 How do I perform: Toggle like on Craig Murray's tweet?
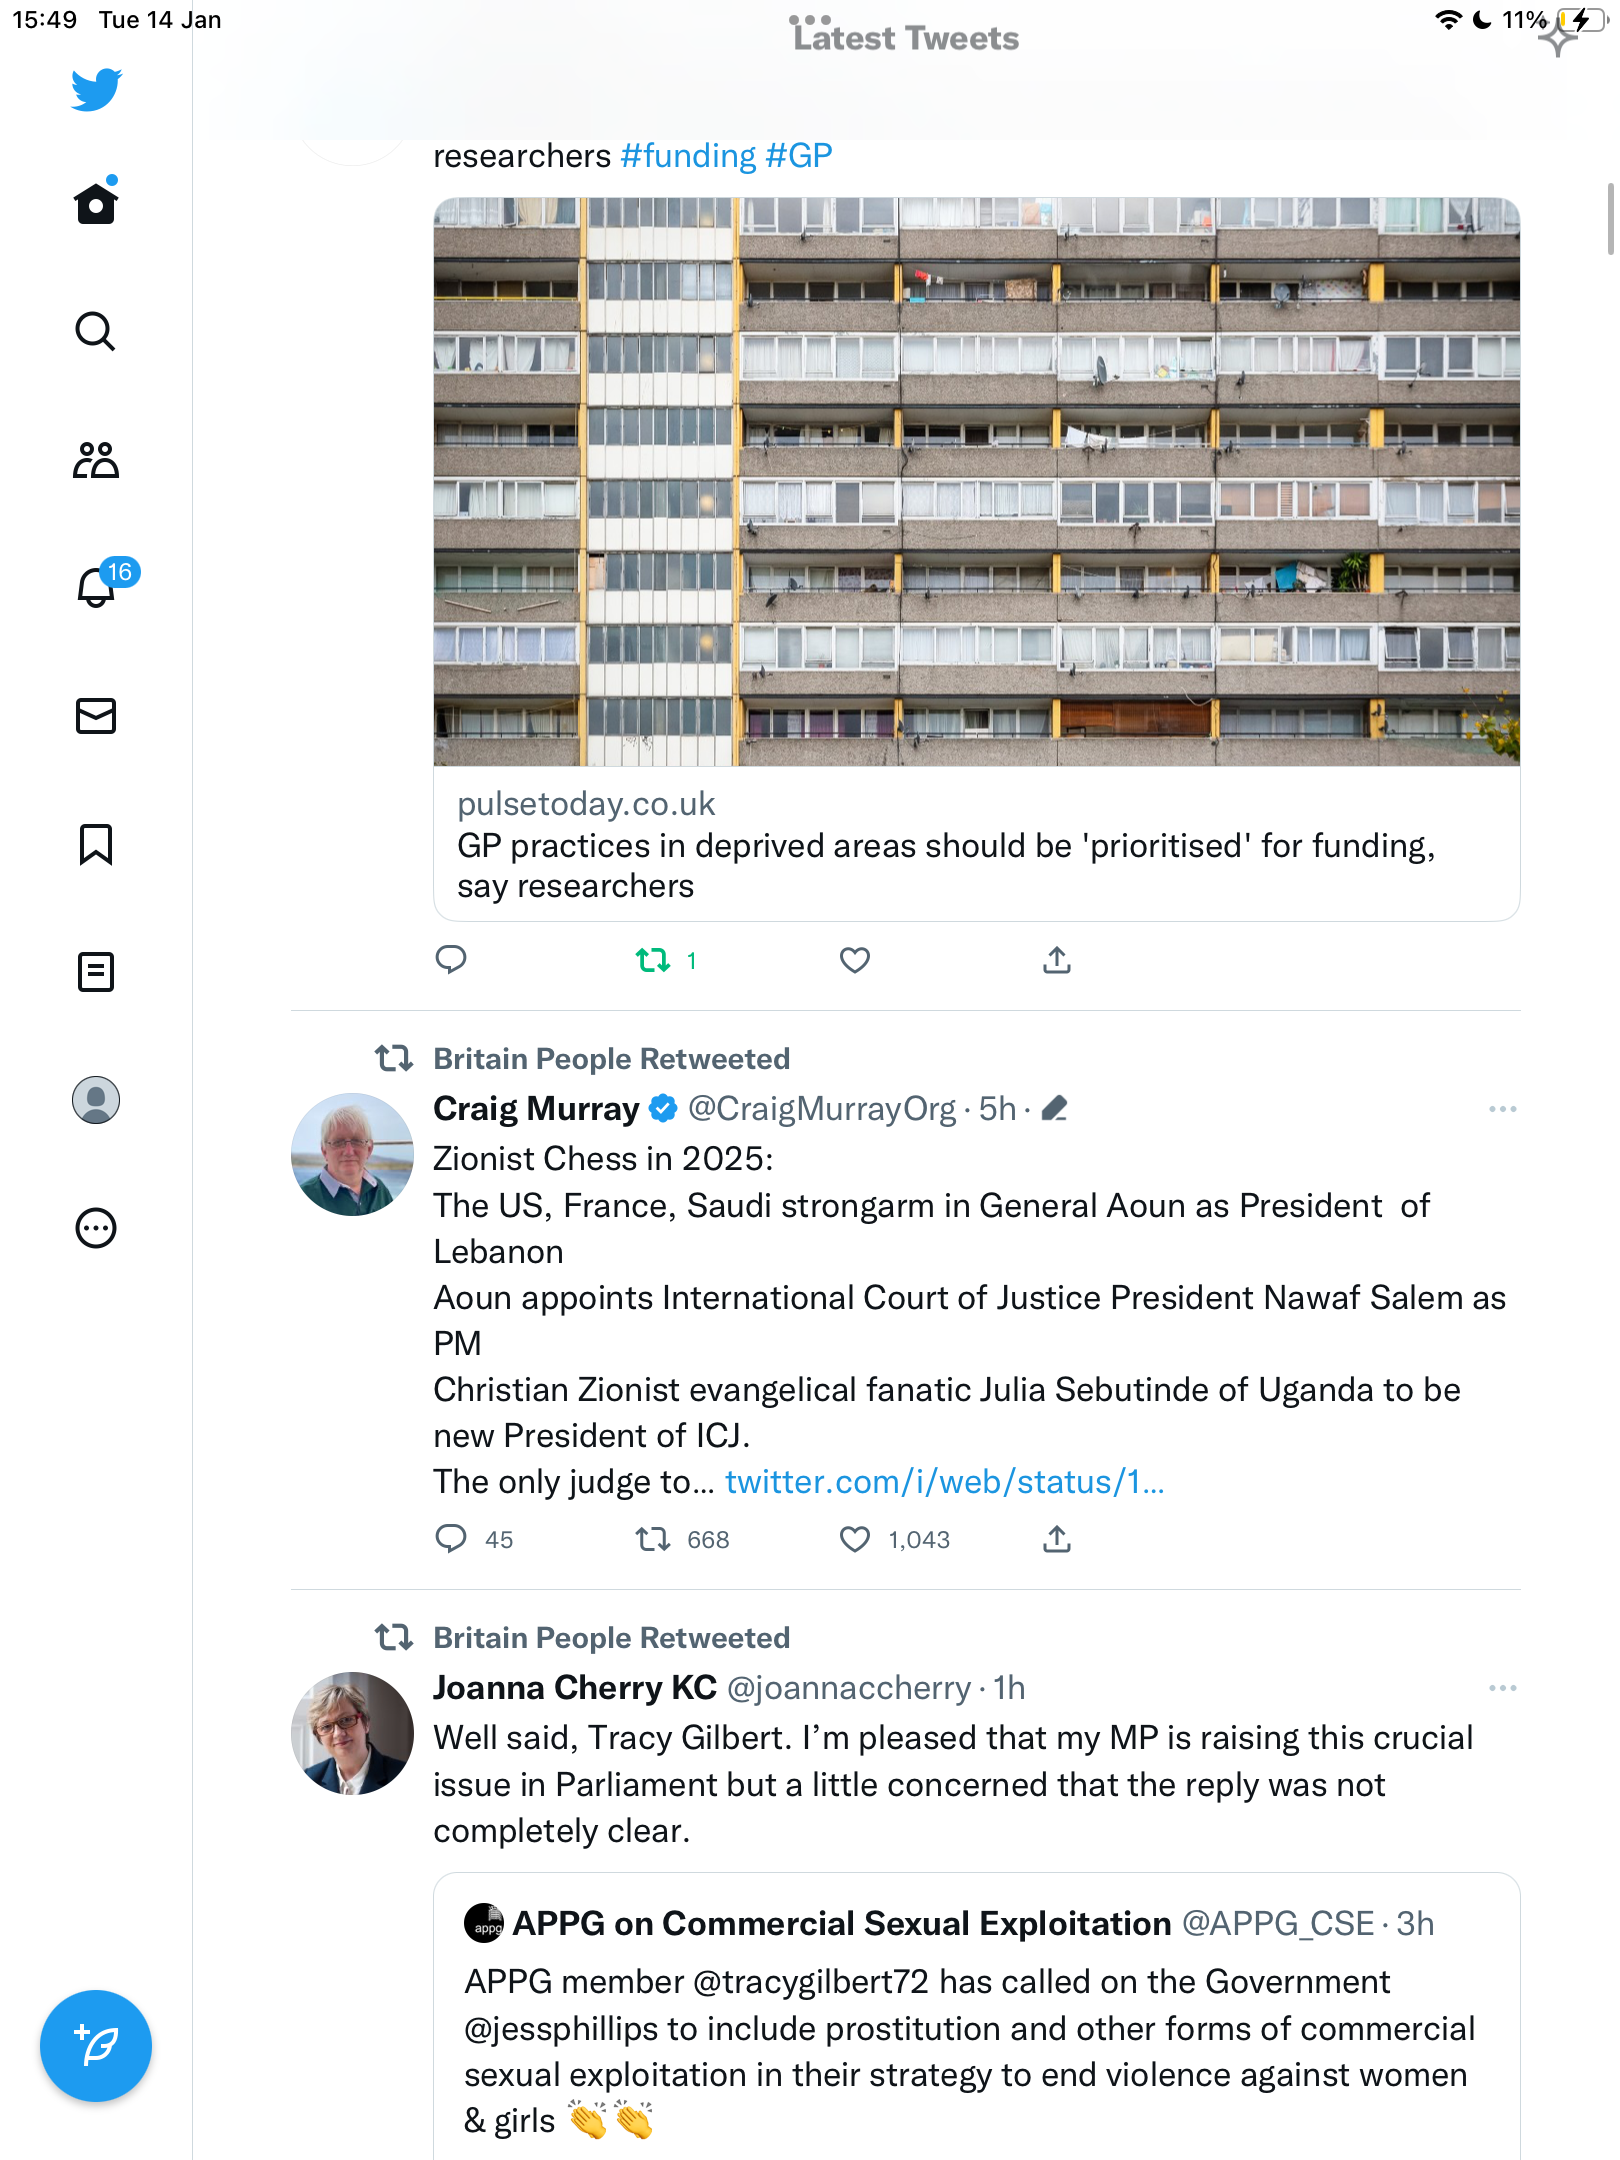[x=855, y=1539]
